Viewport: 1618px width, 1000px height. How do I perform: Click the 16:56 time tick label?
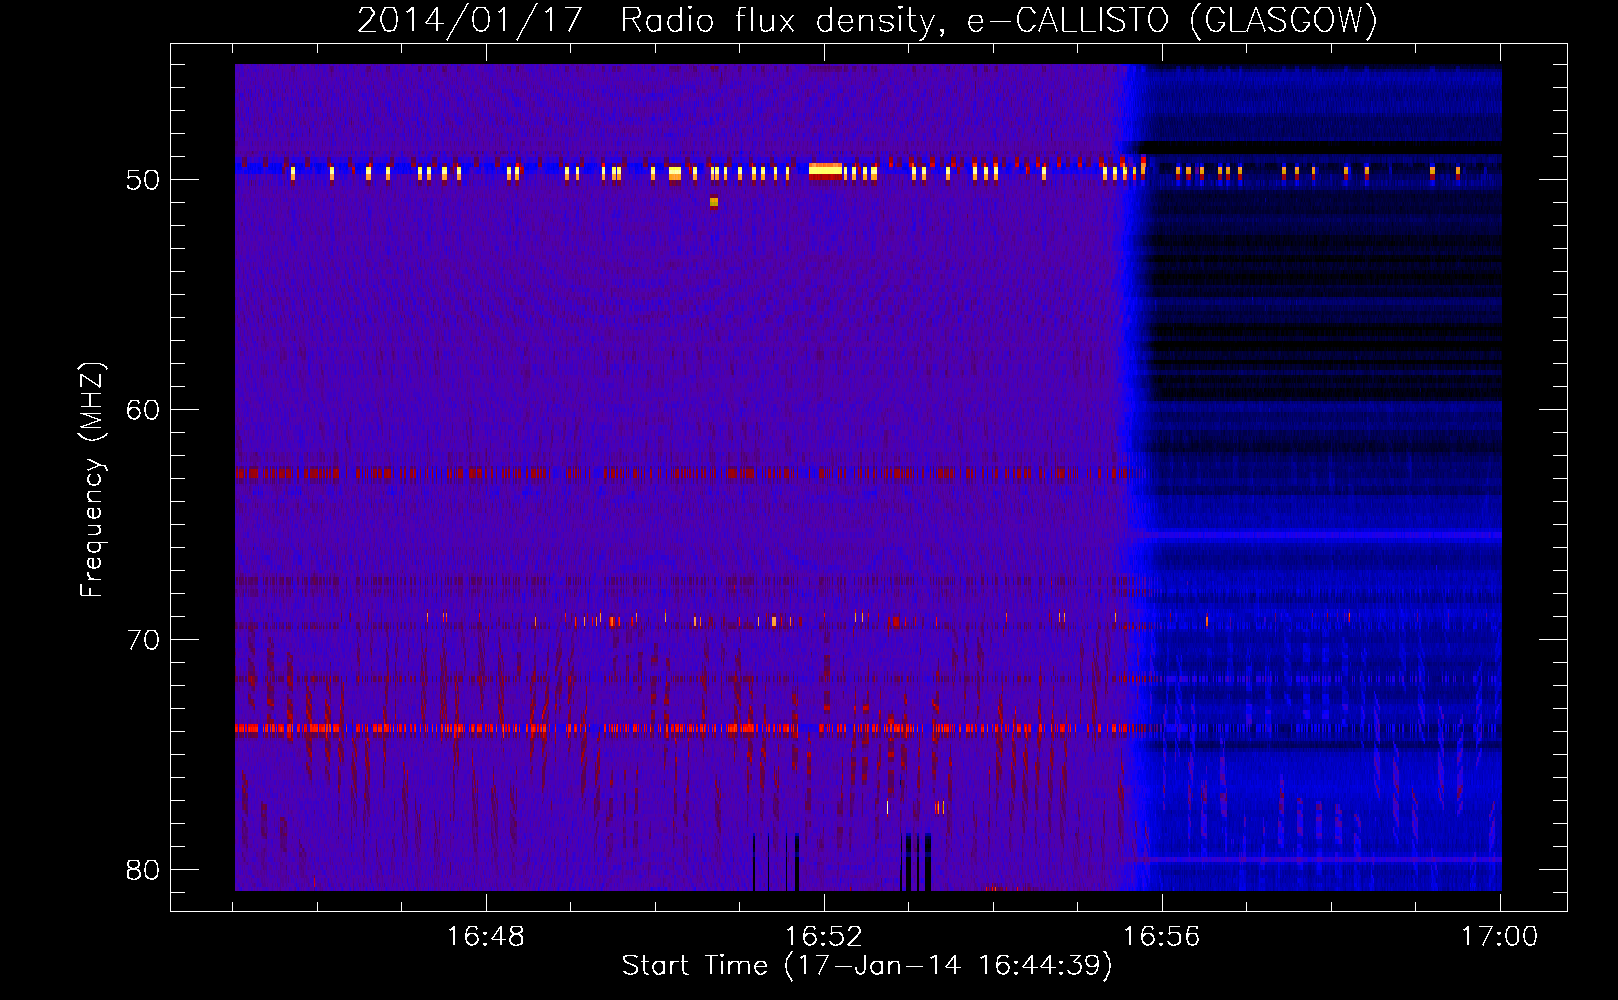click(x=1161, y=937)
